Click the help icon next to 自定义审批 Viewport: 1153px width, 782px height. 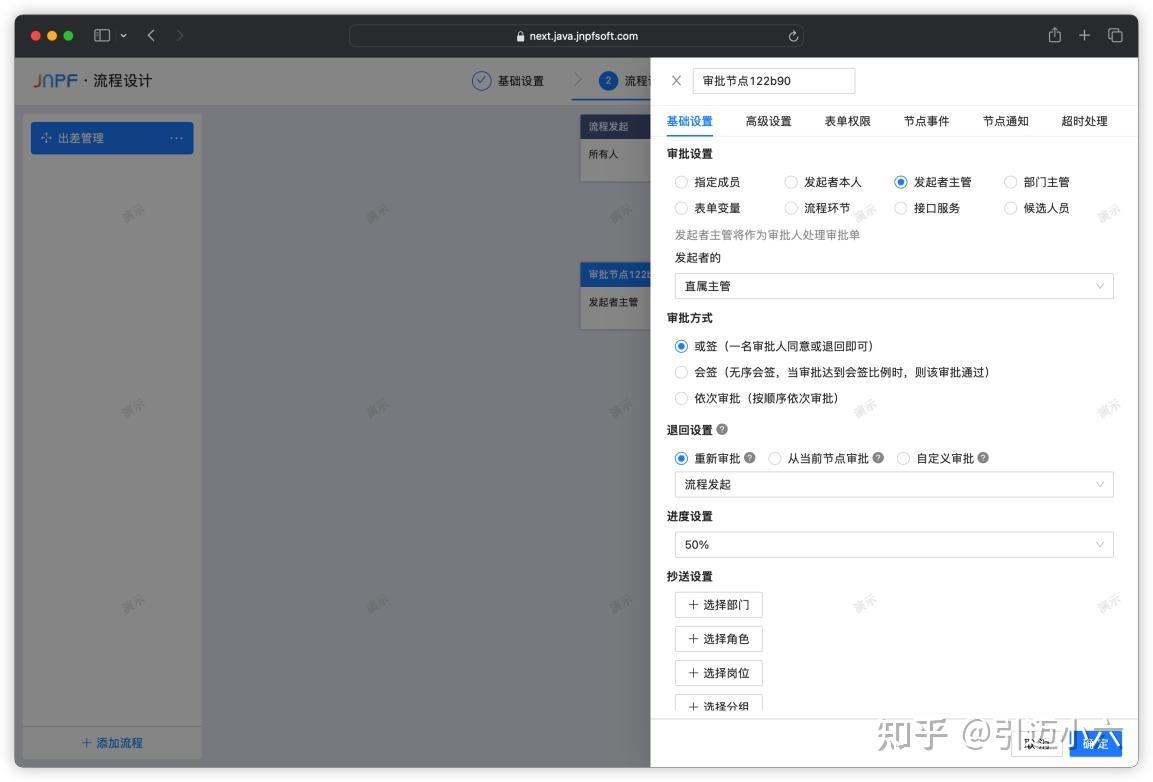982,457
